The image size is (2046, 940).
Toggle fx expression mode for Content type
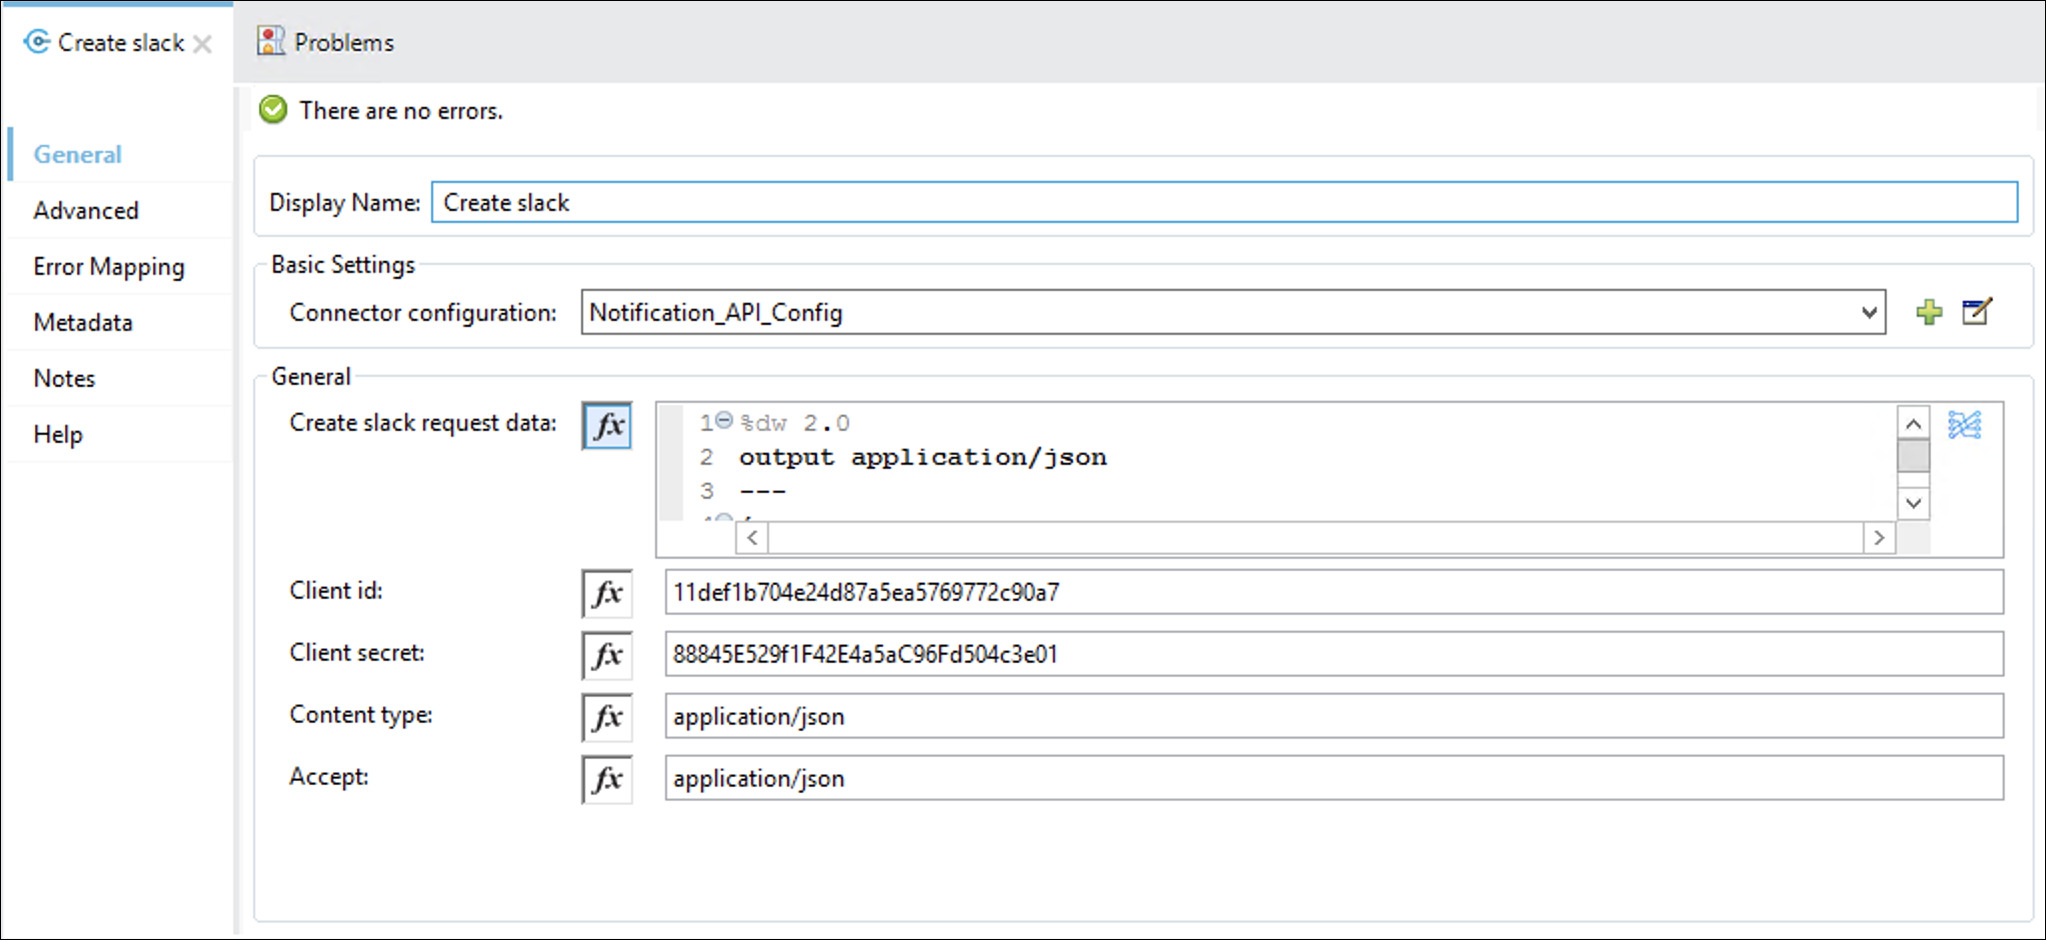click(607, 718)
